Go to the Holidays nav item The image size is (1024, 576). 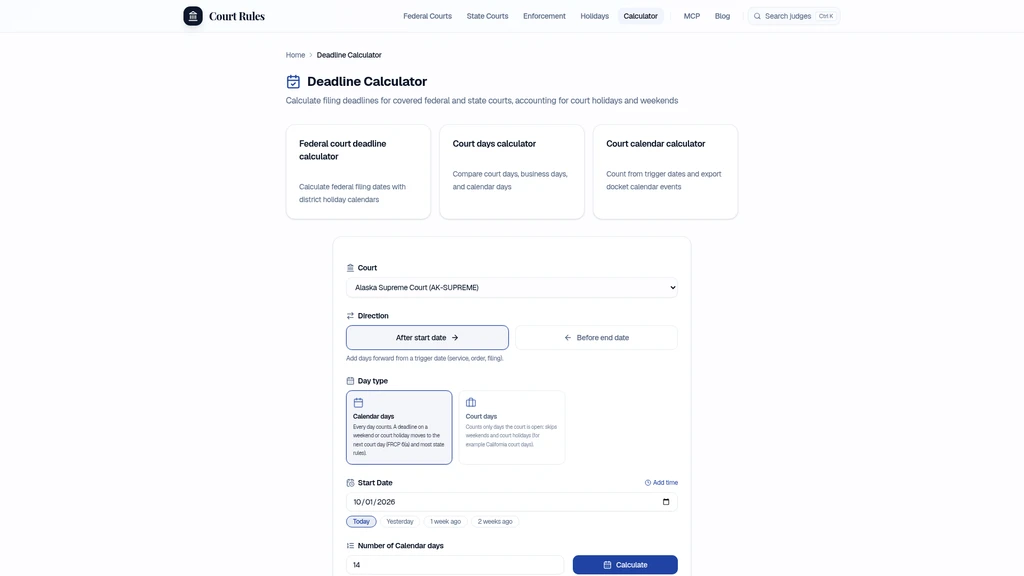coord(594,16)
